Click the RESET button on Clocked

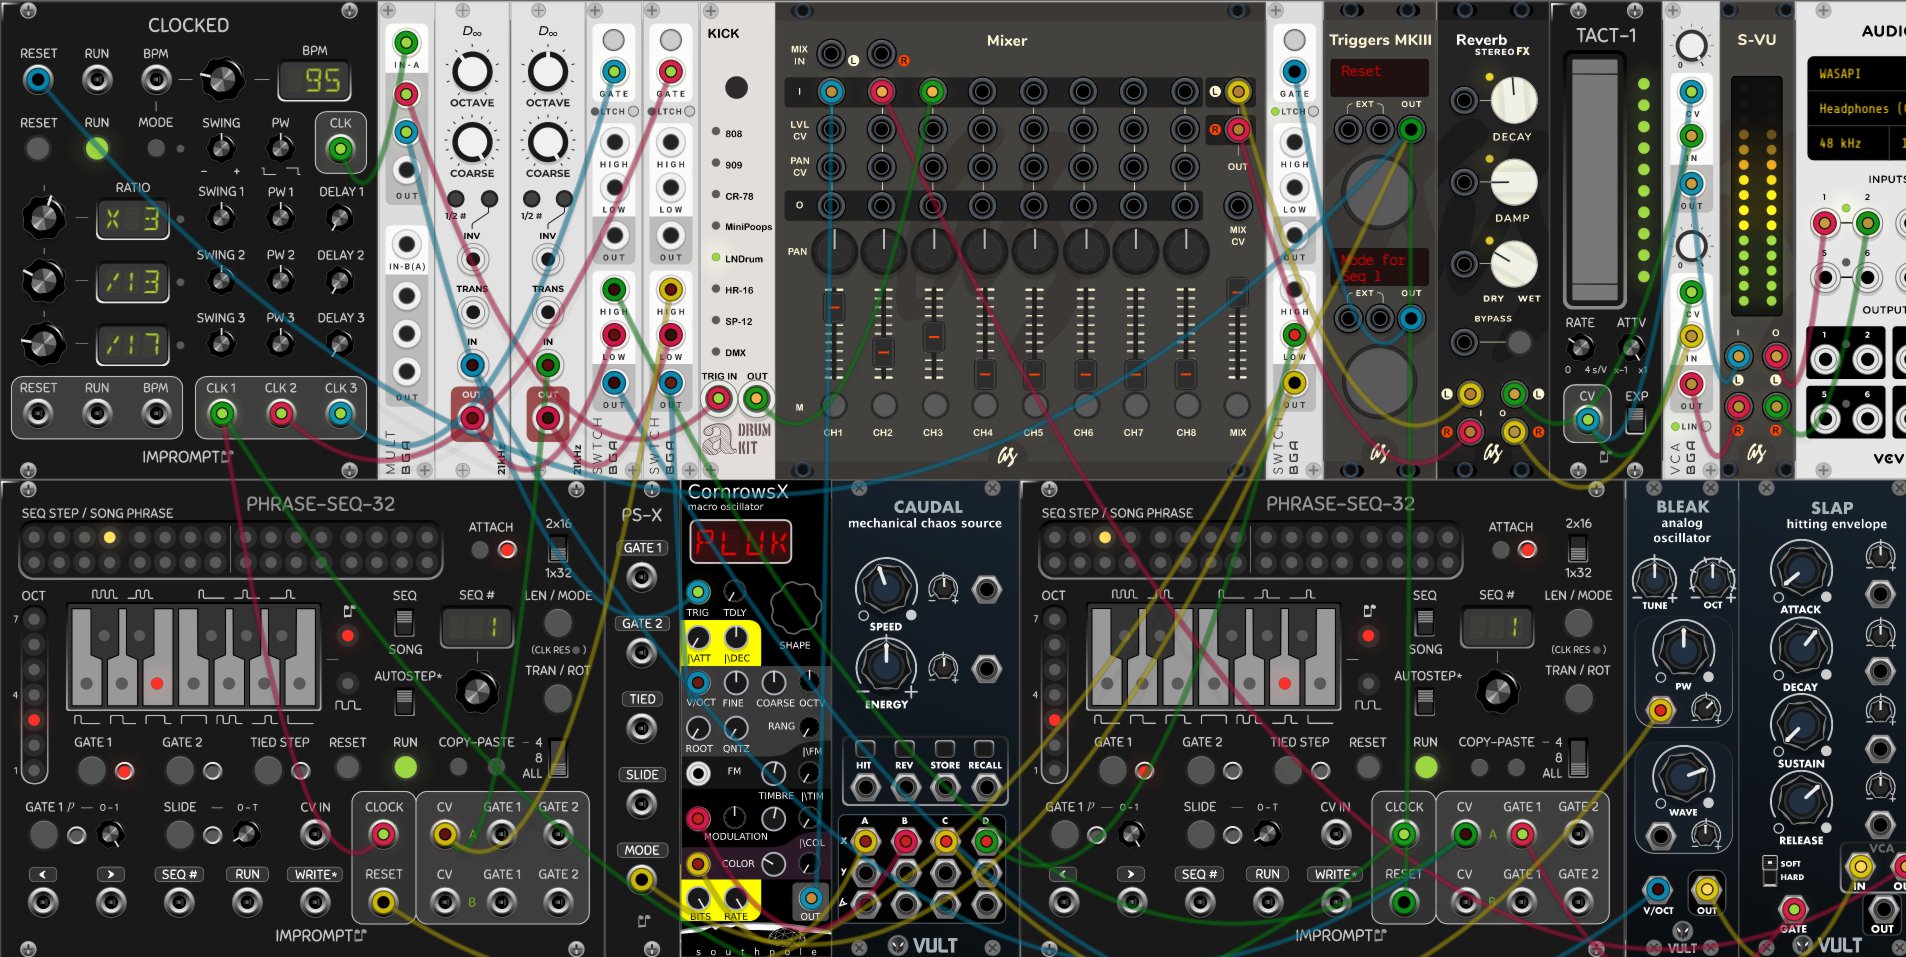click(38, 149)
